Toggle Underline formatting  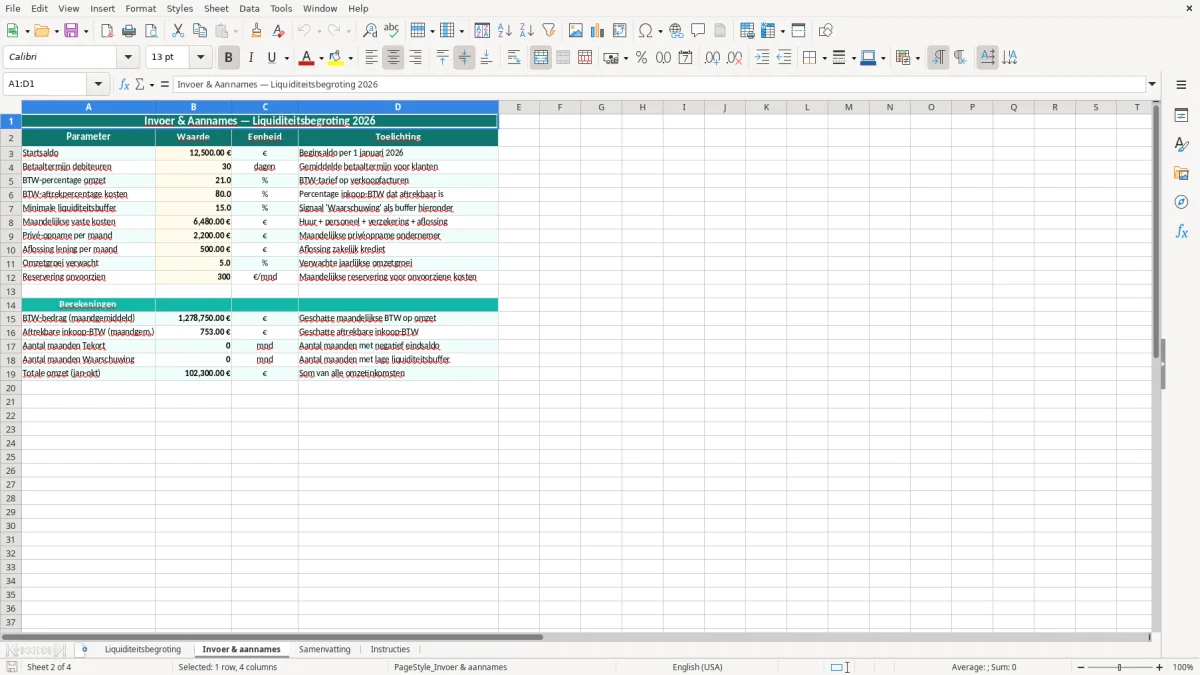click(271, 58)
